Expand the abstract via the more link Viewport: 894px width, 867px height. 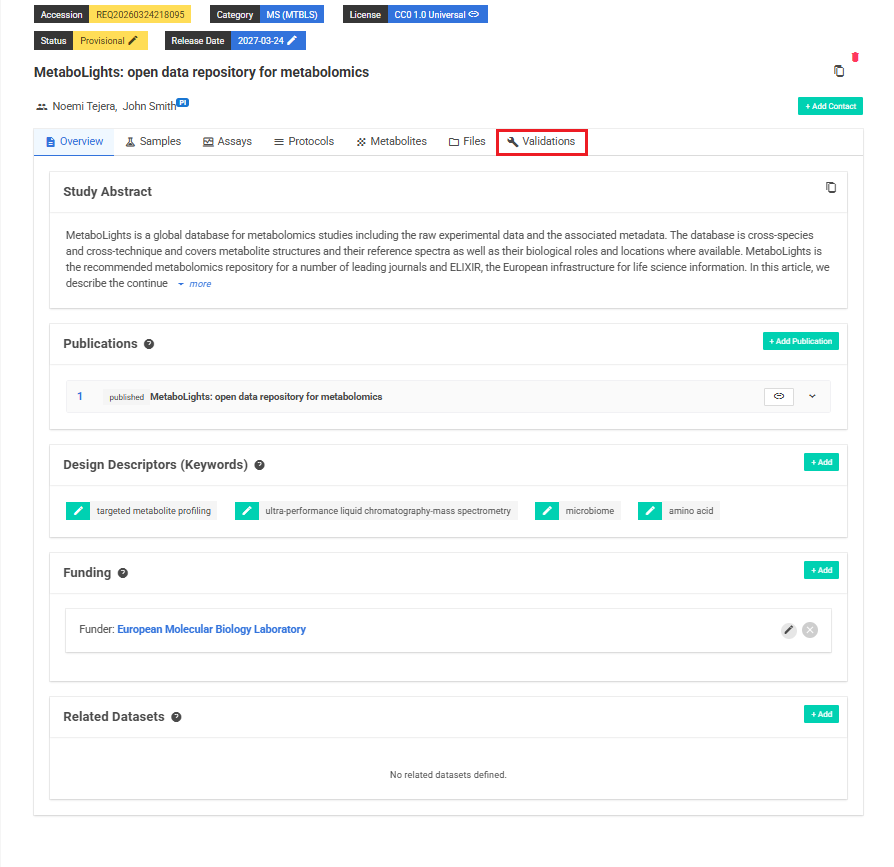pyautogui.click(x=198, y=284)
